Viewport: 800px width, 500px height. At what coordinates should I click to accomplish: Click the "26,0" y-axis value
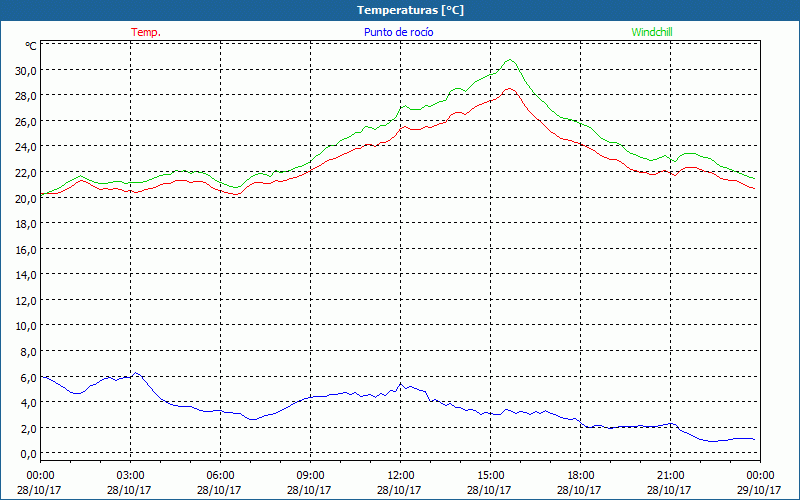pos(26,121)
